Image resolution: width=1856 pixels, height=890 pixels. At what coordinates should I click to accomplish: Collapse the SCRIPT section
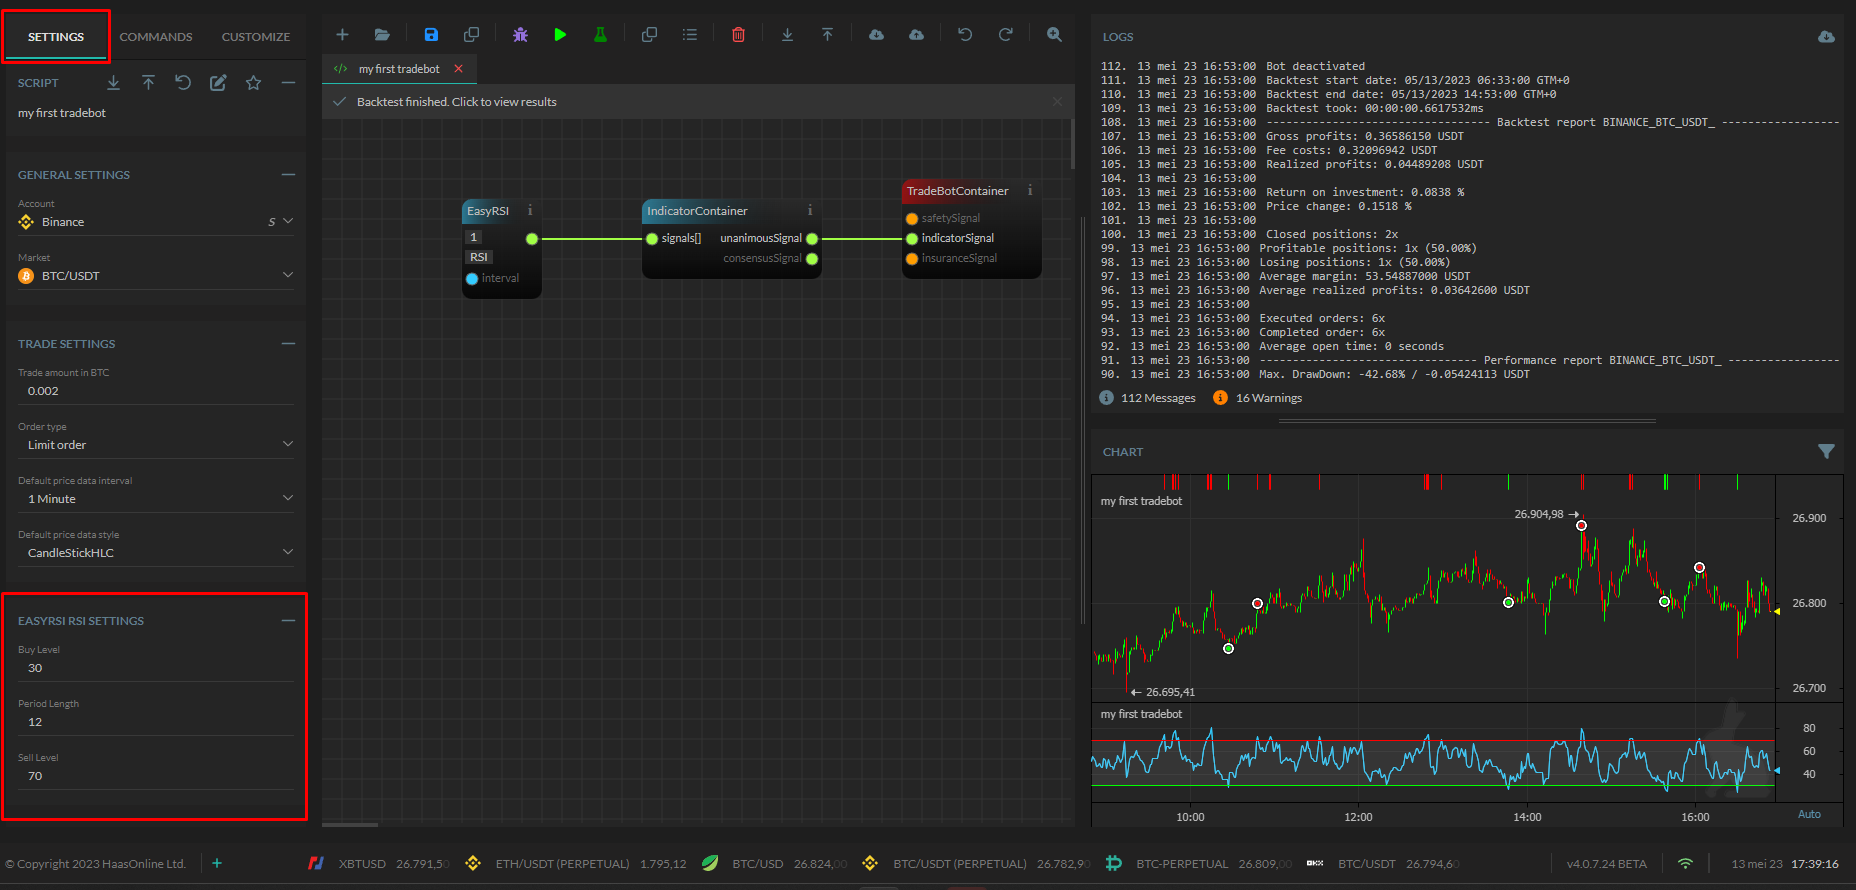pos(288,83)
